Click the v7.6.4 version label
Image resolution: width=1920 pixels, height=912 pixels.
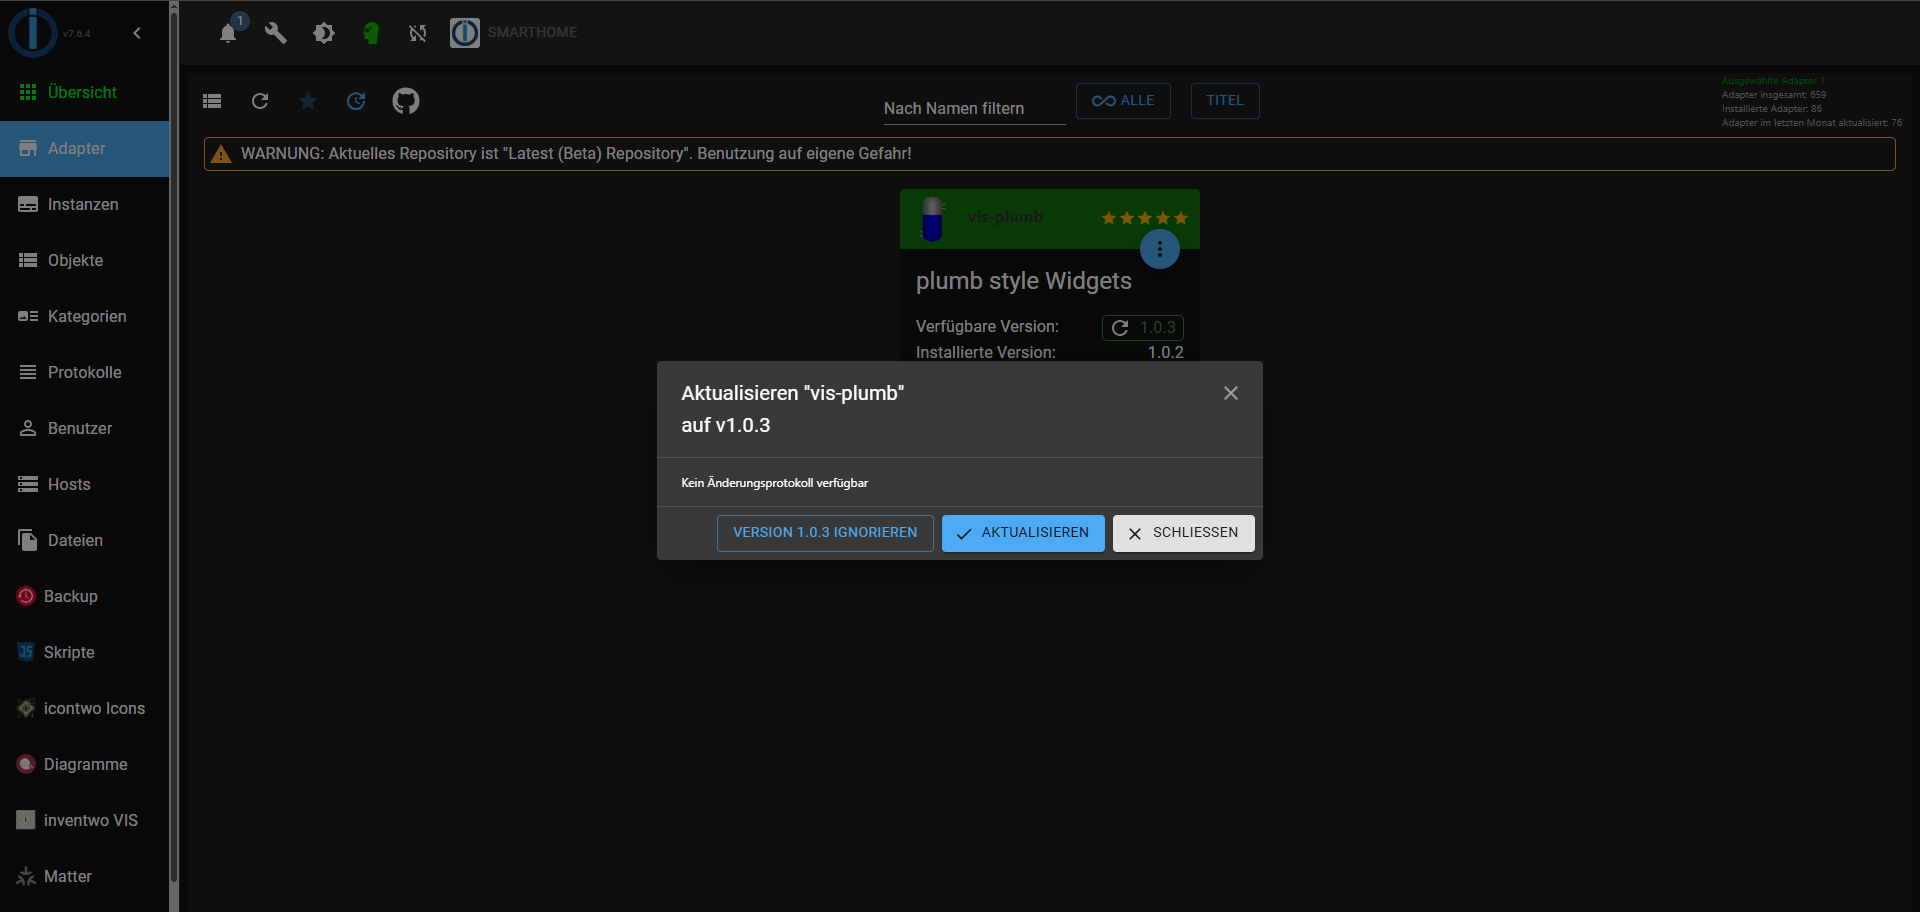click(x=77, y=34)
